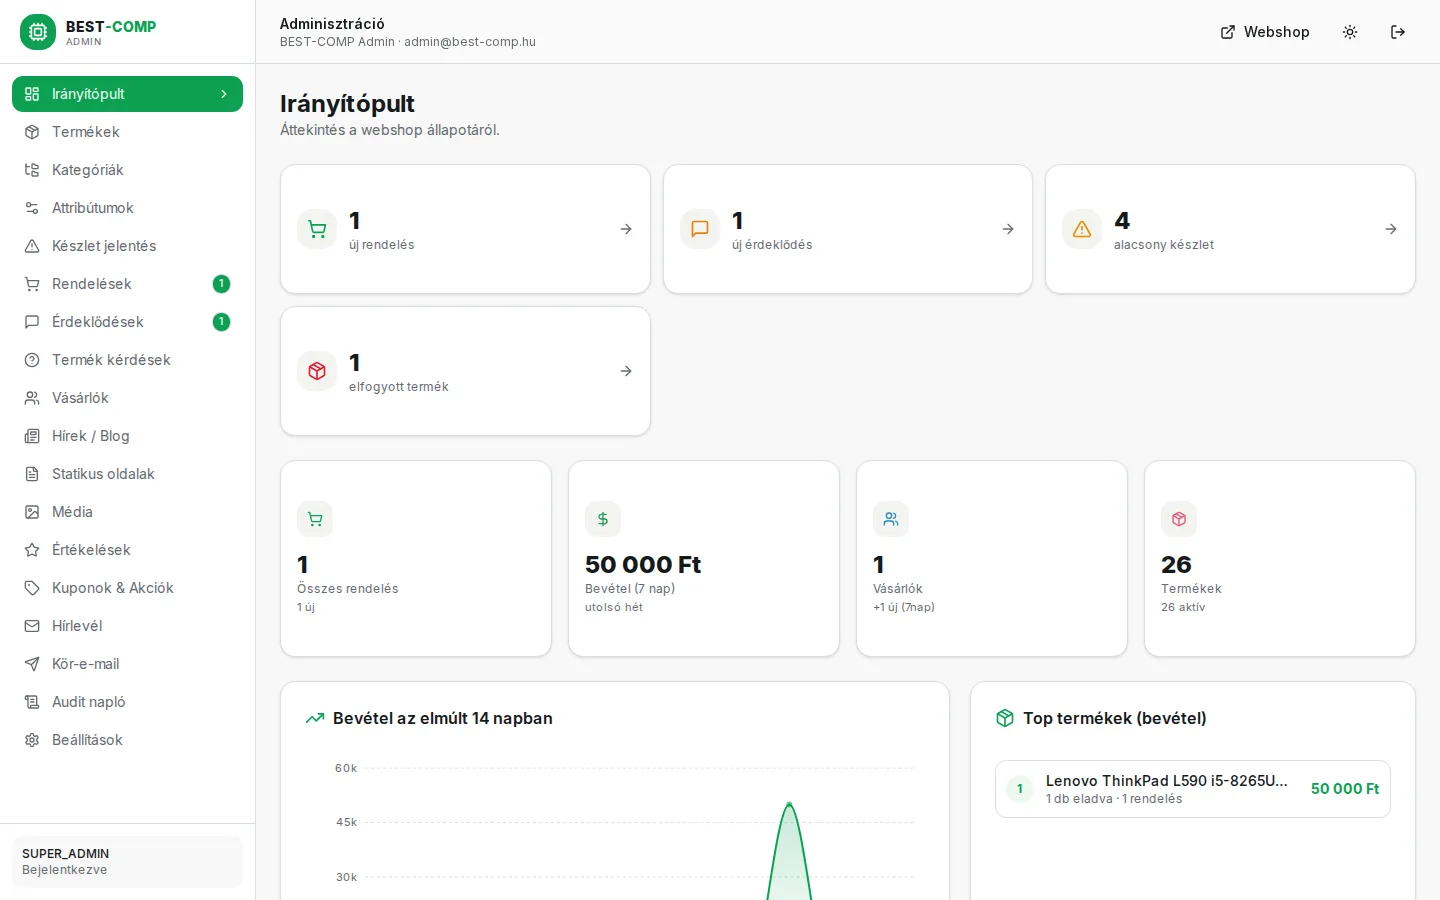Click the Kategóriák tree icon in sidebar
The height and width of the screenshot is (900, 1440).
pyautogui.click(x=32, y=170)
